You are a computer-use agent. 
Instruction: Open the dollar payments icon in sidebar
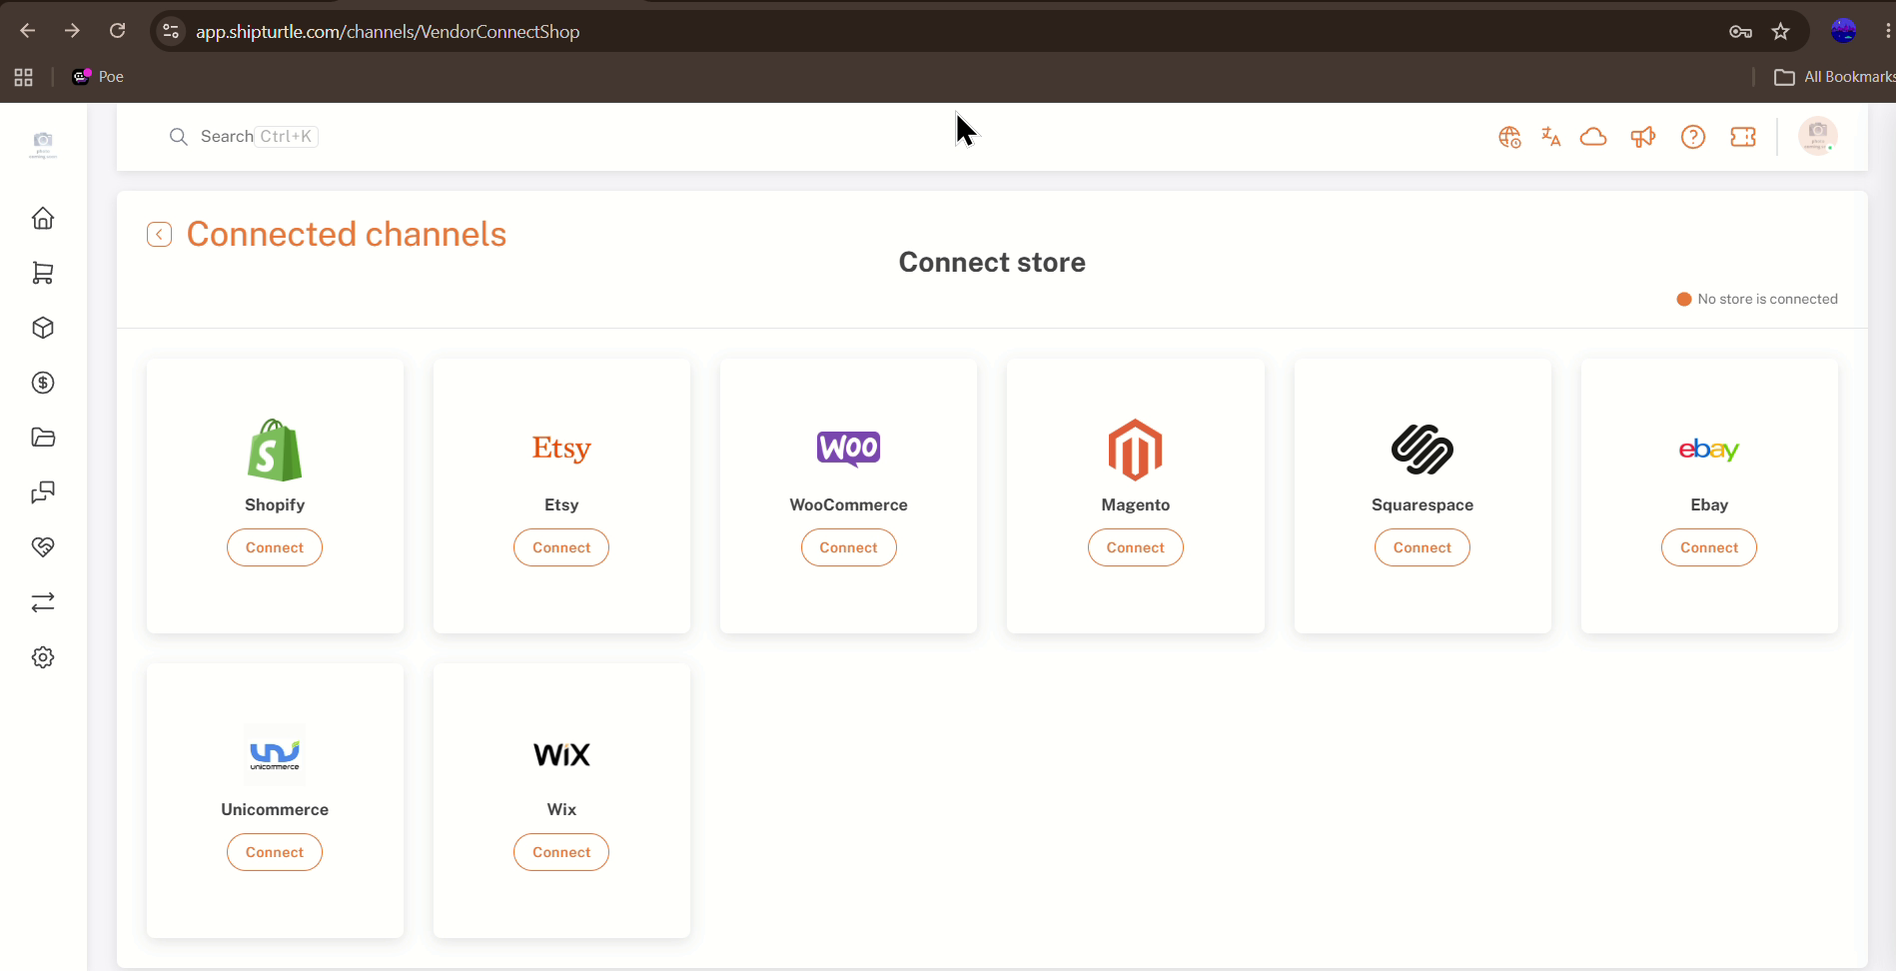43,383
